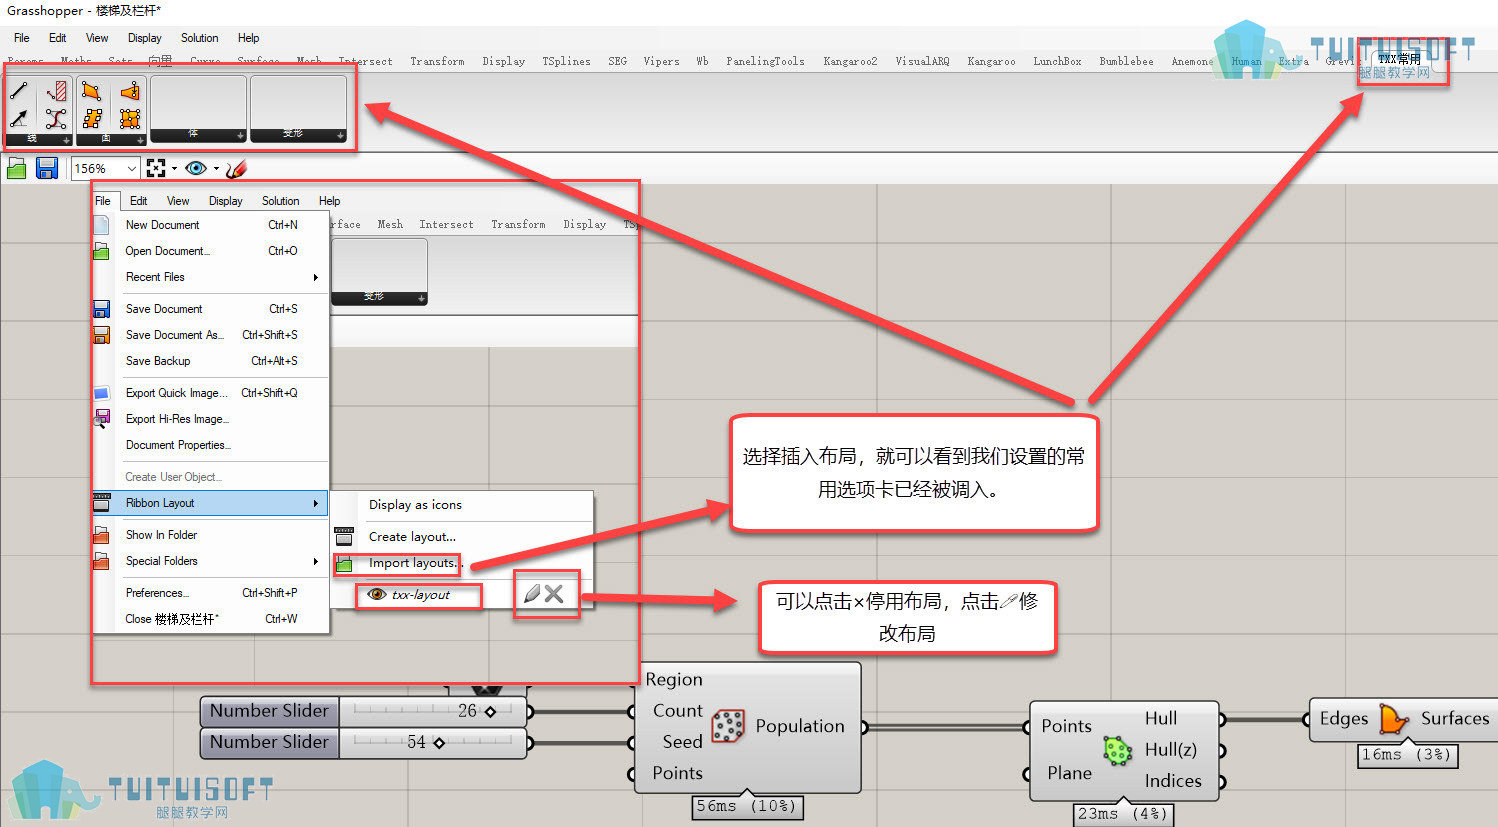This screenshot has height=827, width=1498.
Task: Select the Line component icon
Action: click(x=19, y=91)
